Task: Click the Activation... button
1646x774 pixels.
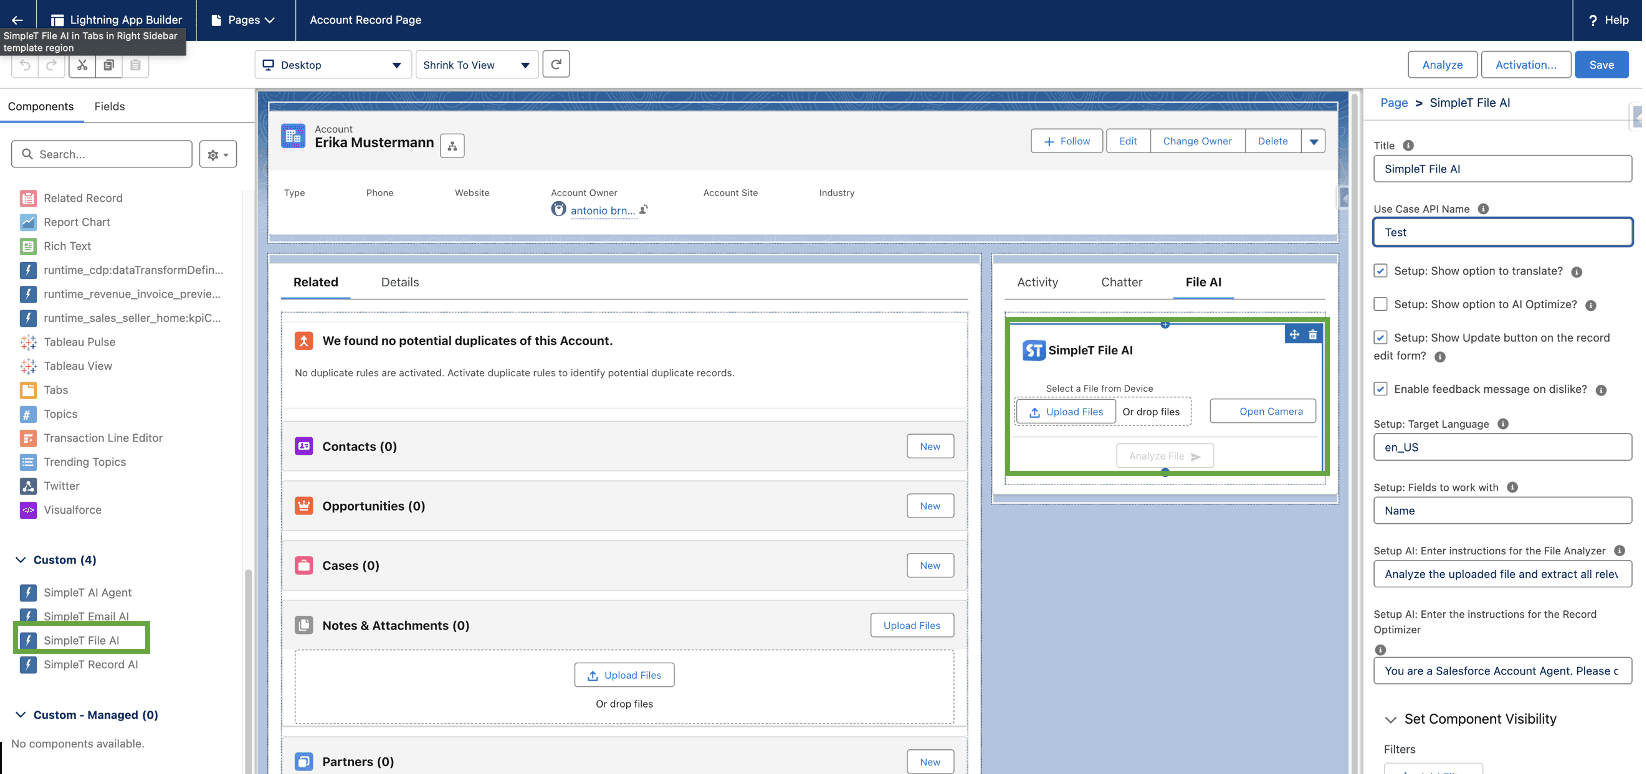Action: click(1526, 65)
